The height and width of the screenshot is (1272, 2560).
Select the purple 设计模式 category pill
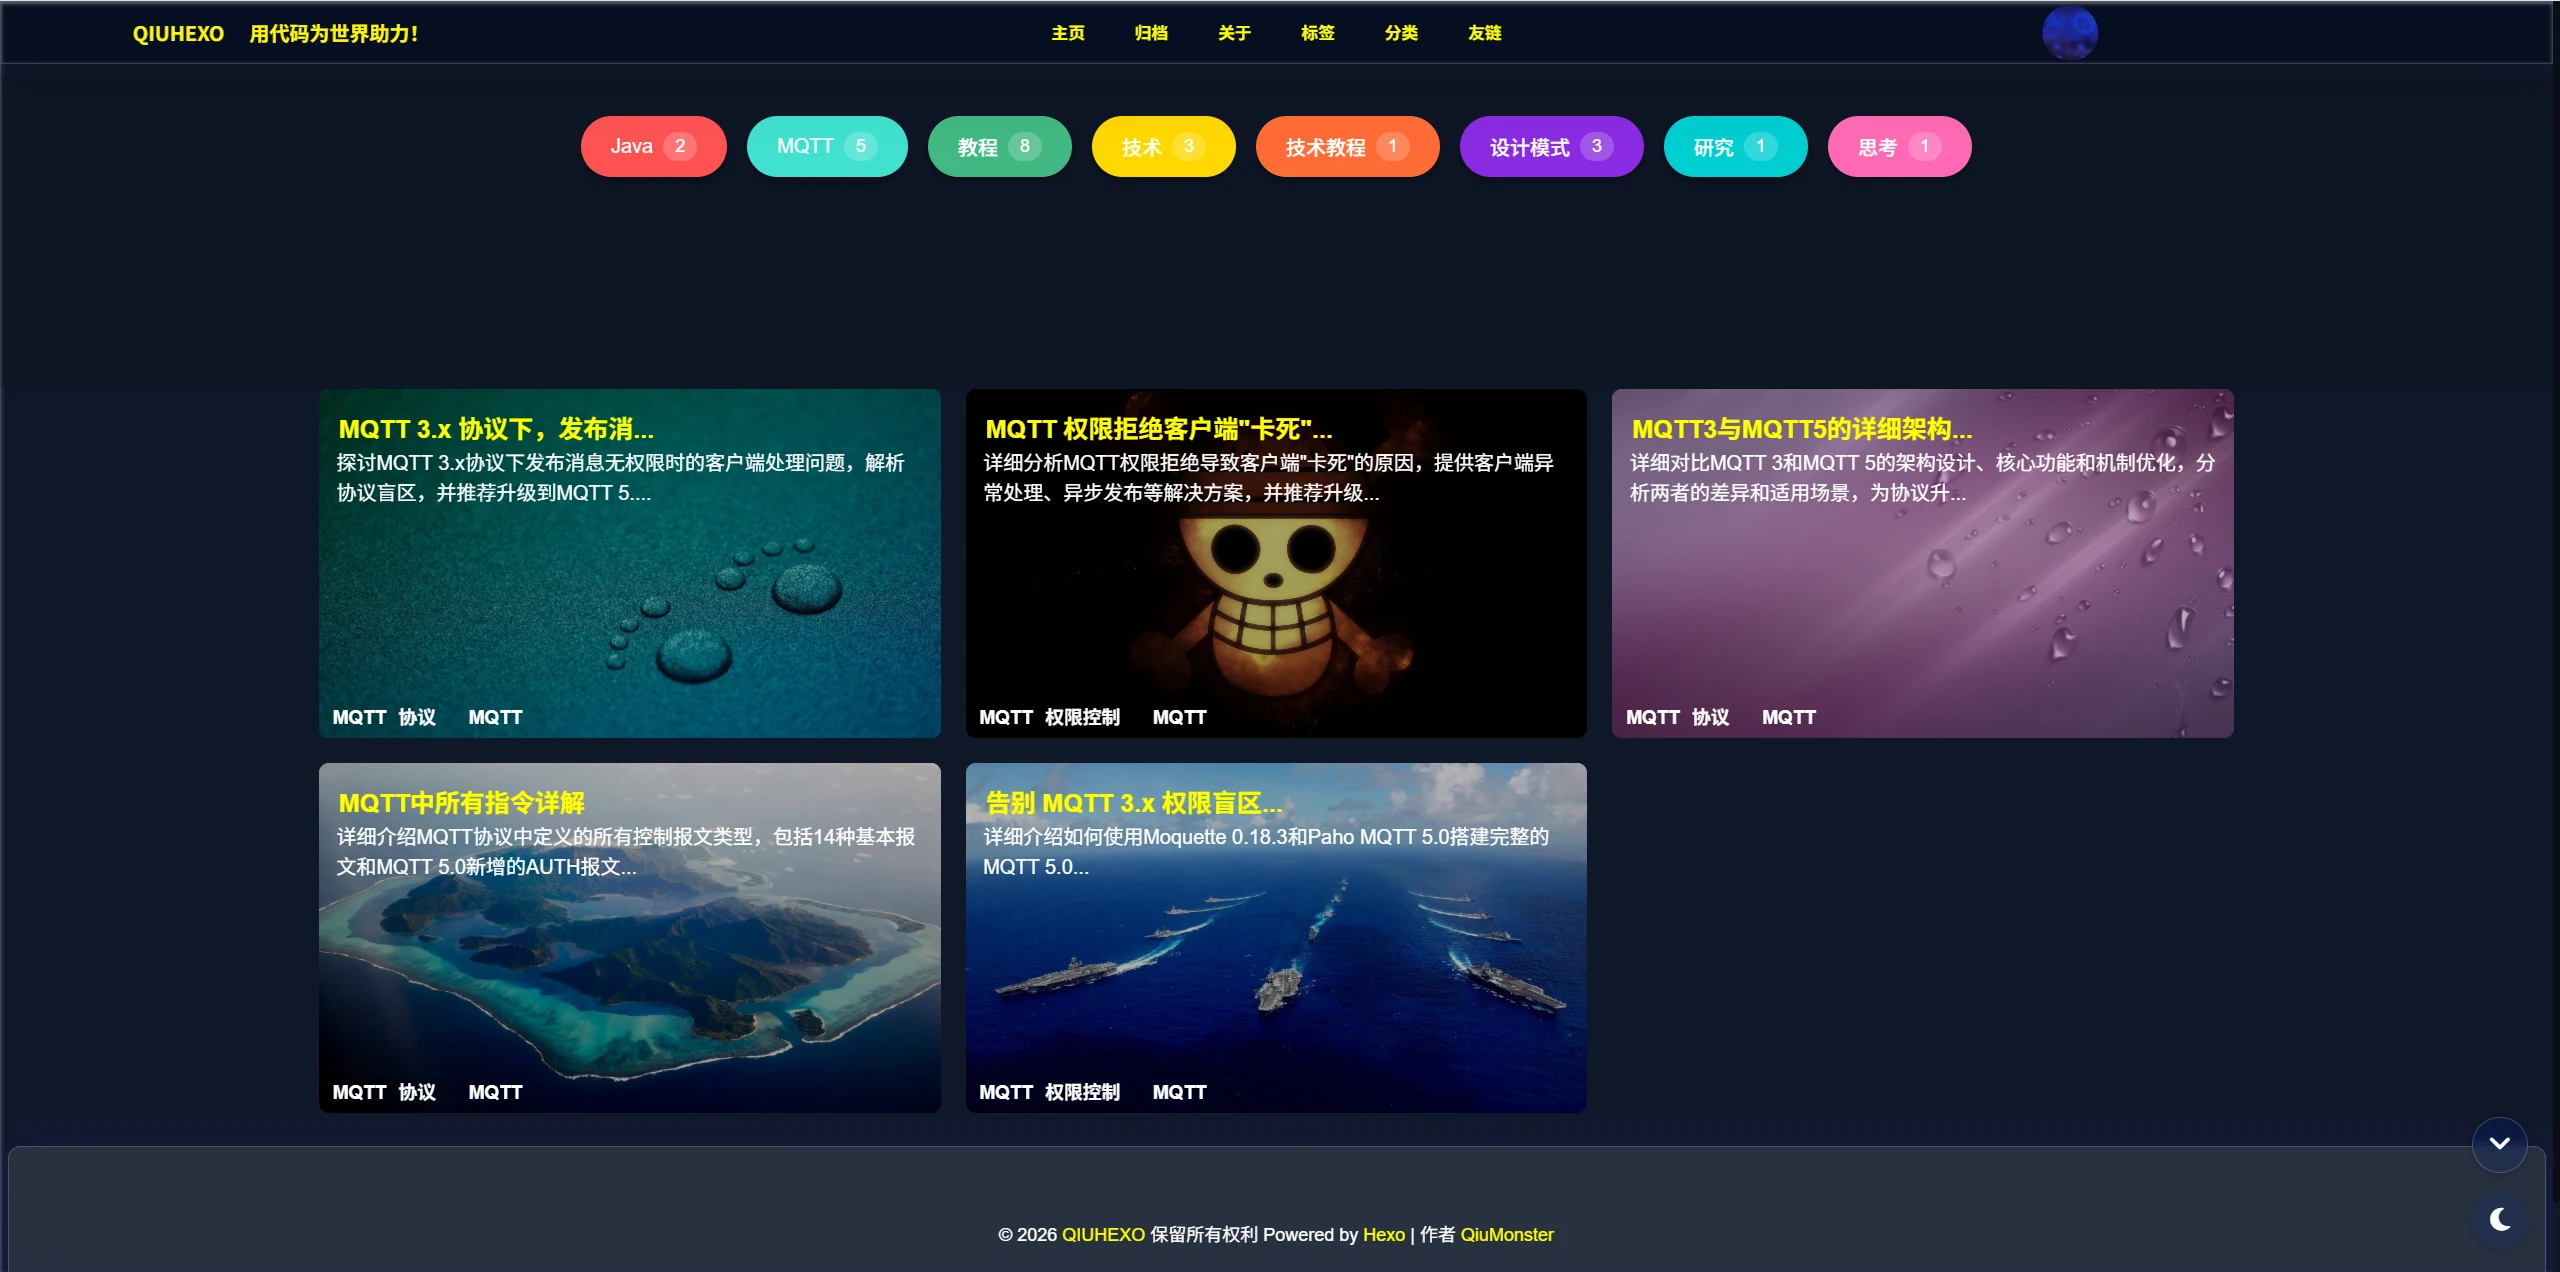coord(1551,146)
